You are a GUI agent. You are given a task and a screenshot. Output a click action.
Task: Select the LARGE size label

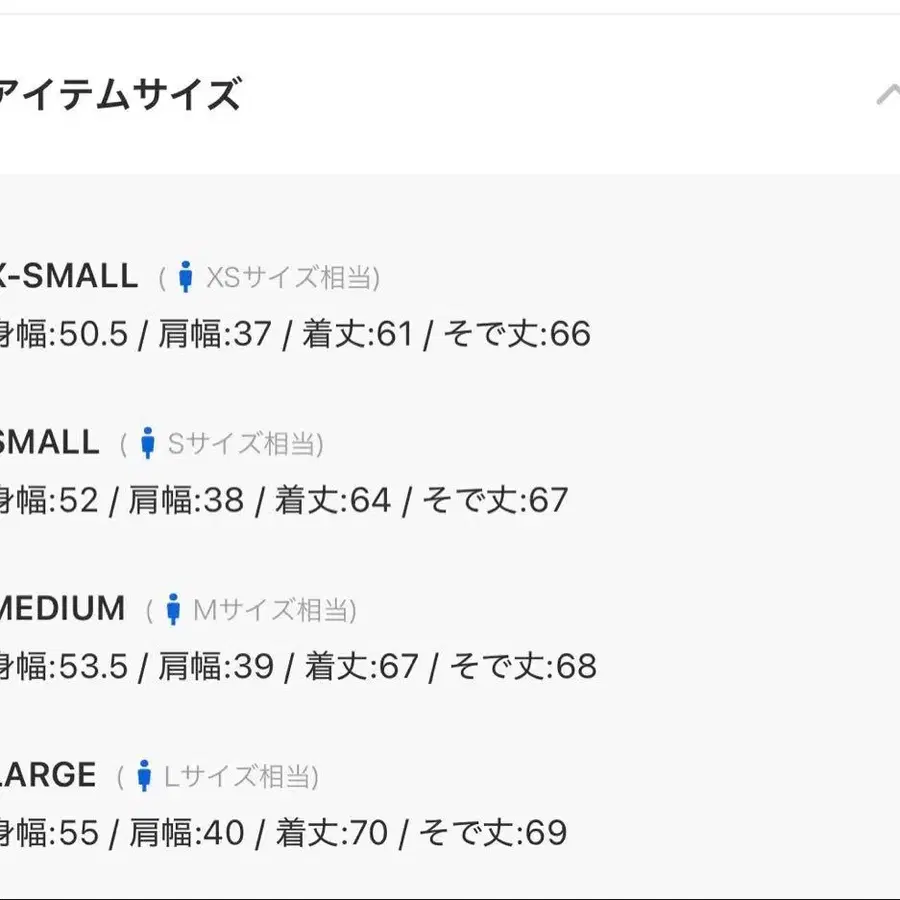click(x=48, y=774)
